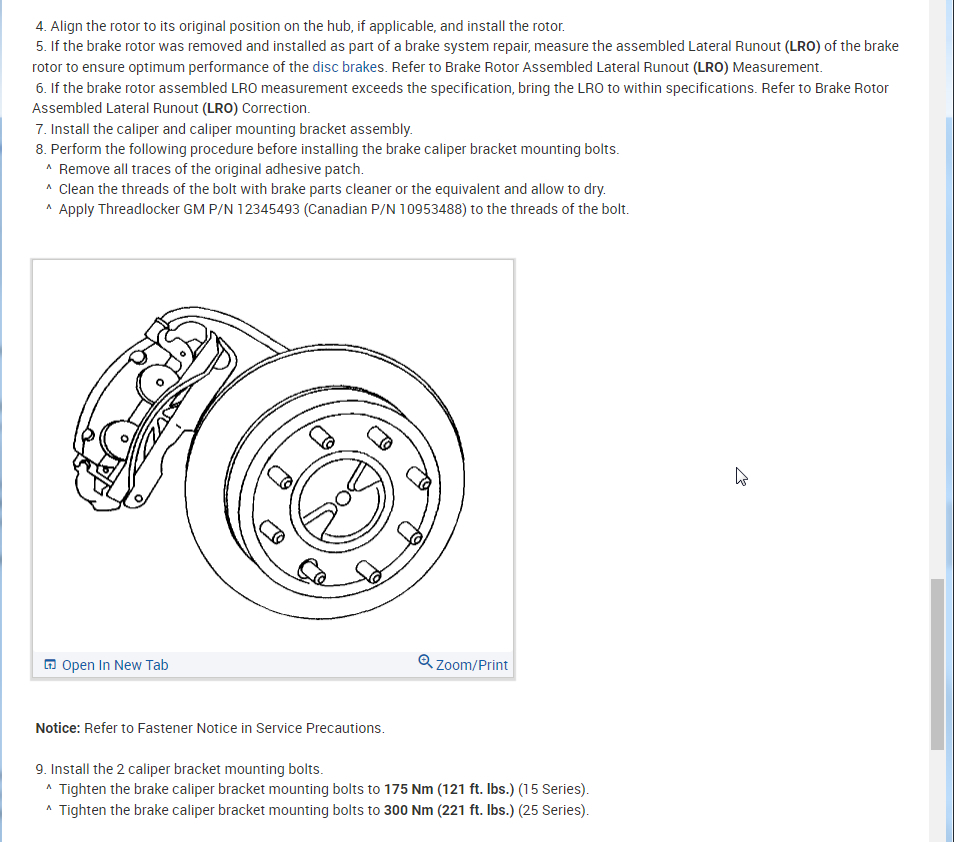Click the Clean the threads bullet line
The image size is (954, 842).
[326, 189]
